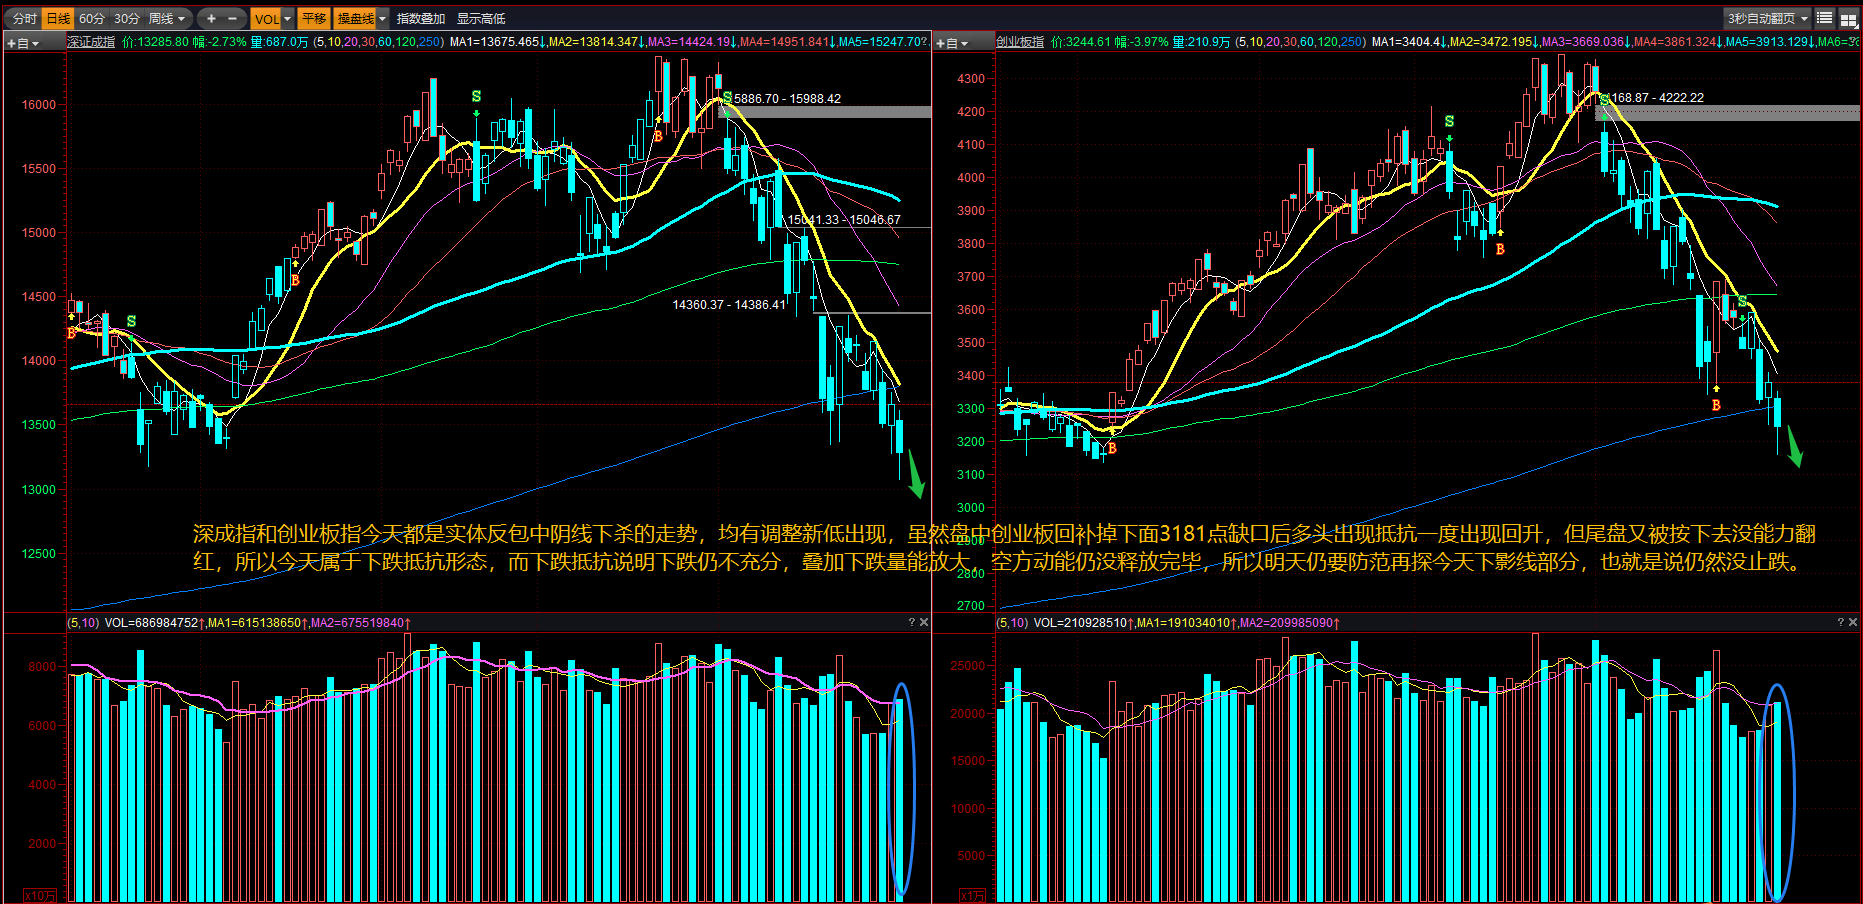
Task: Click the 深证成指 index name
Action: point(91,42)
